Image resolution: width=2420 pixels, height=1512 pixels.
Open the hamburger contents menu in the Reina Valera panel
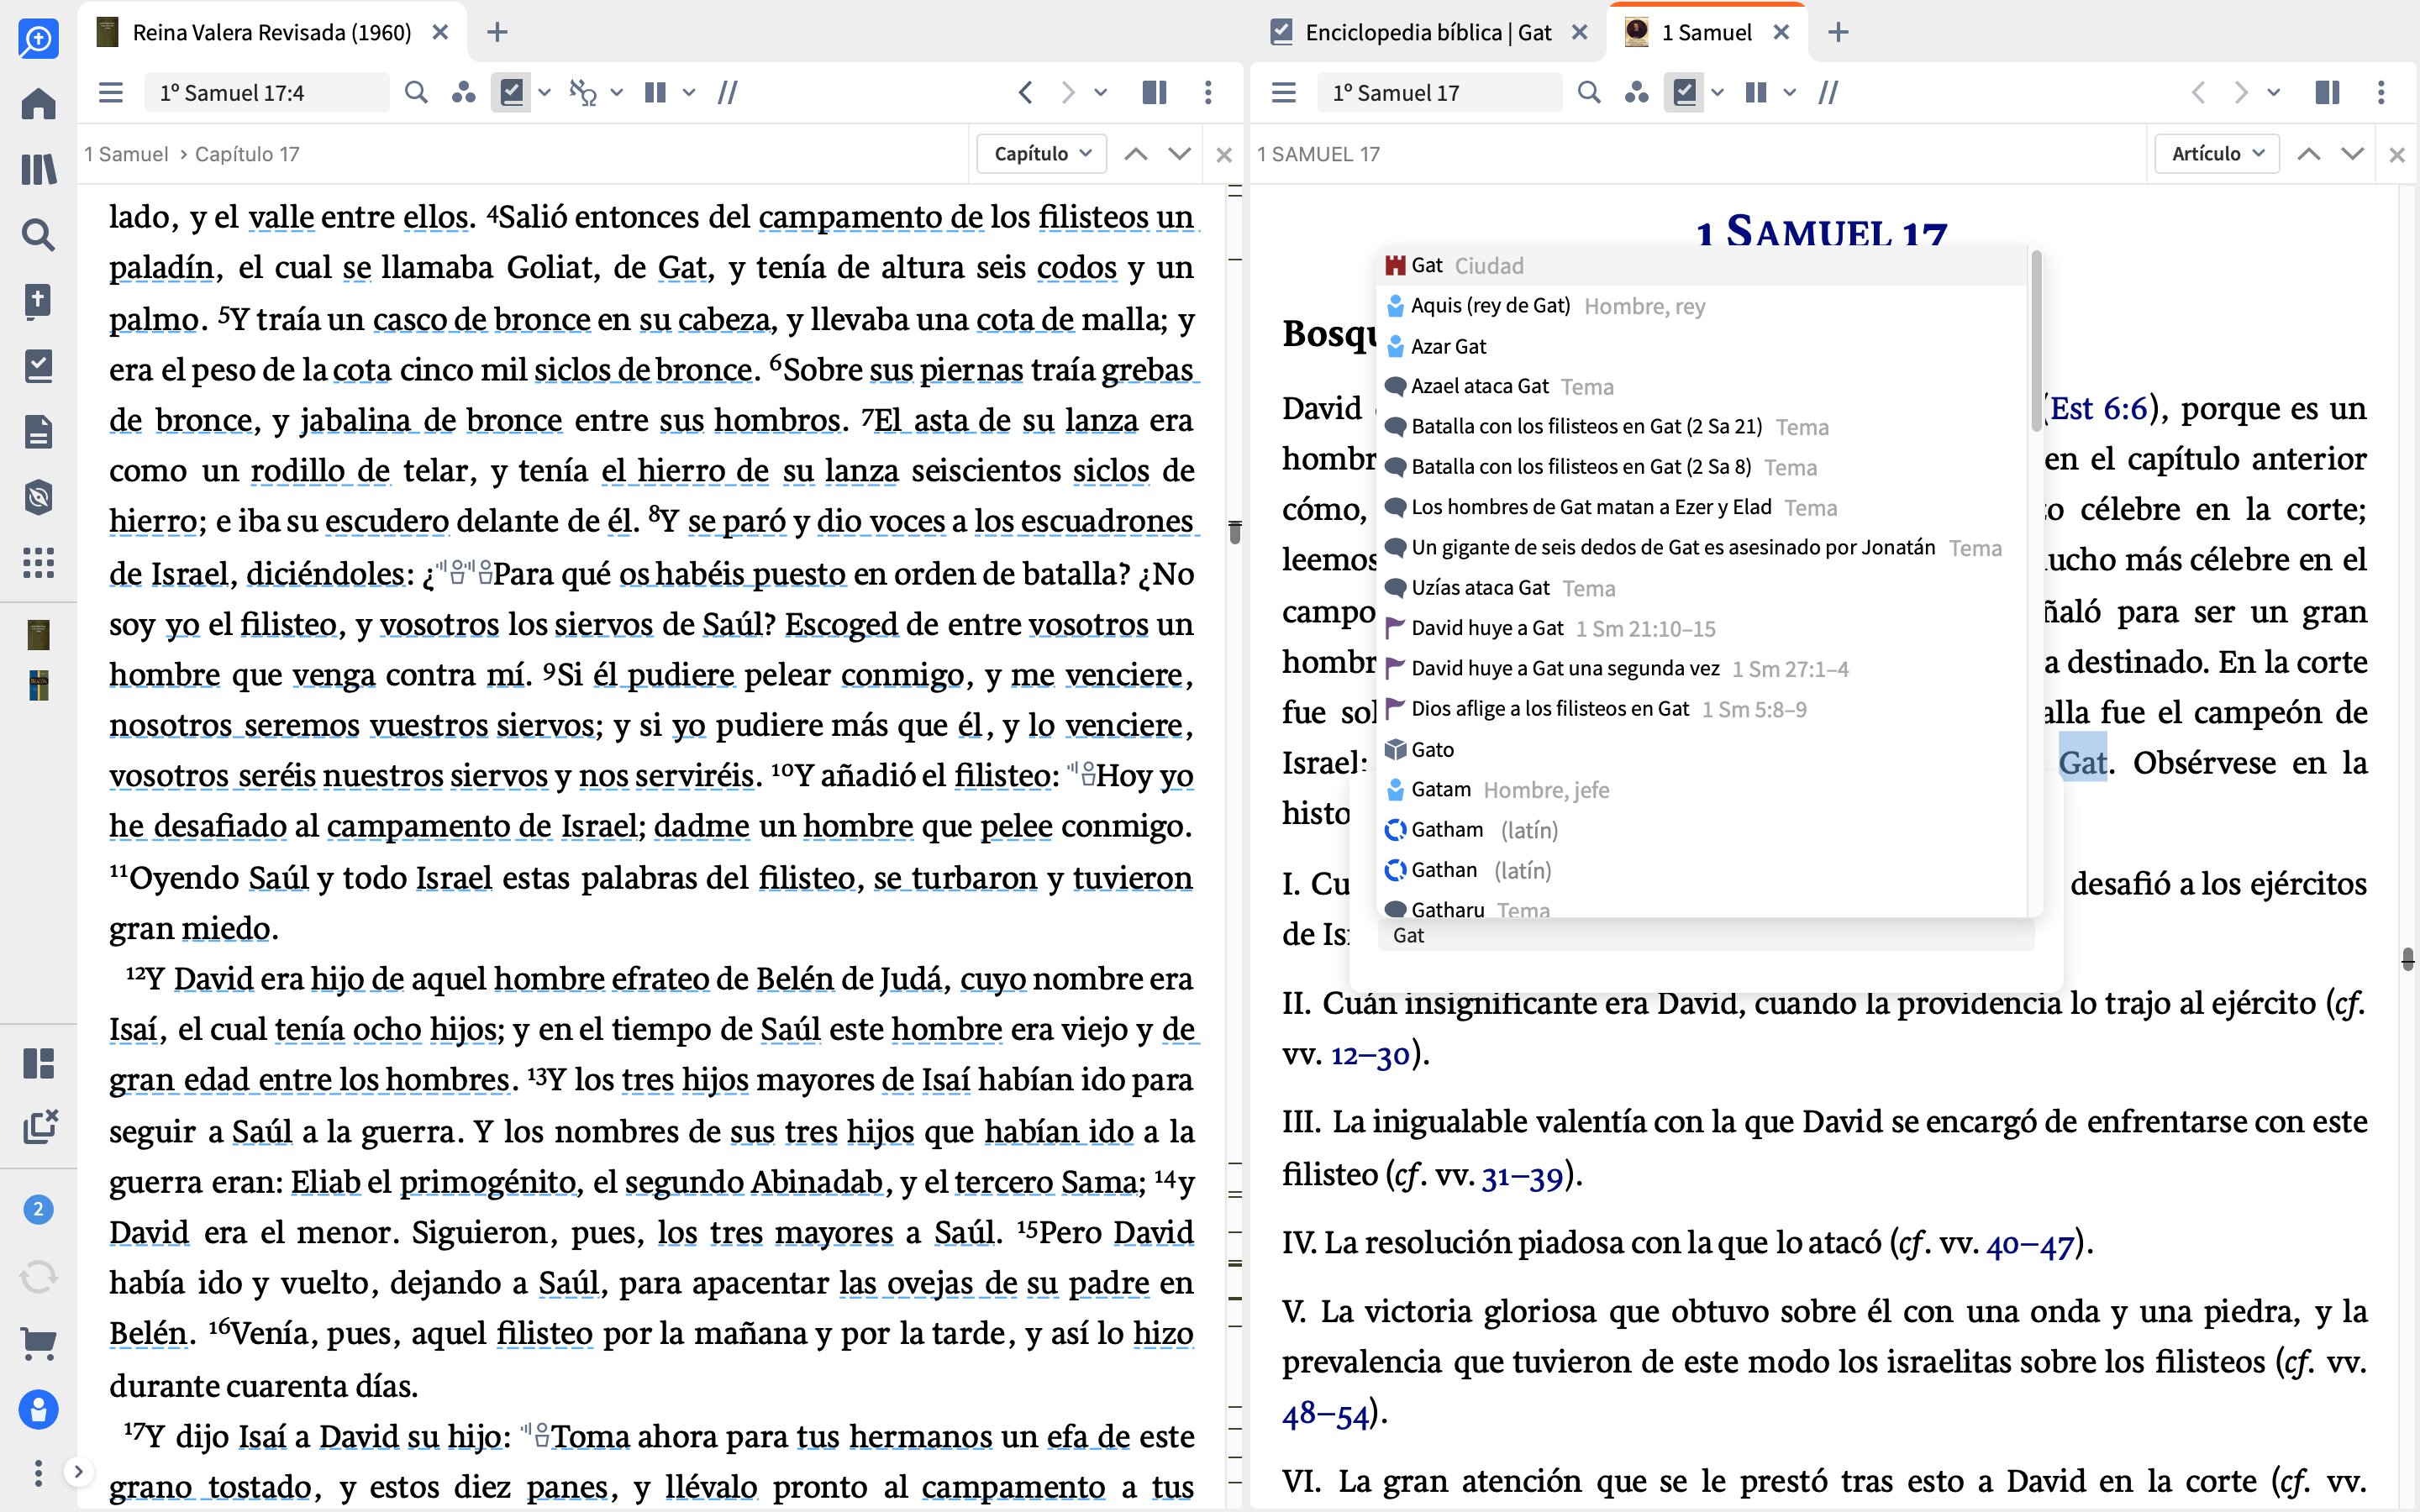[x=111, y=93]
